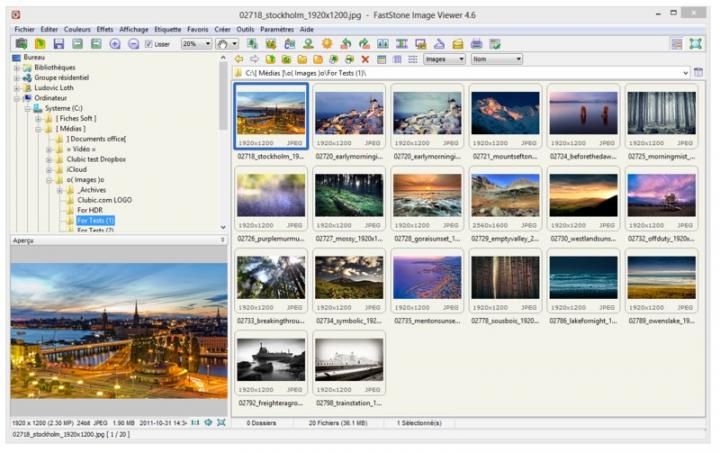The width and height of the screenshot is (720, 453).
Task: Expand the Bibliothèques tree node
Action: [x=17, y=67]
